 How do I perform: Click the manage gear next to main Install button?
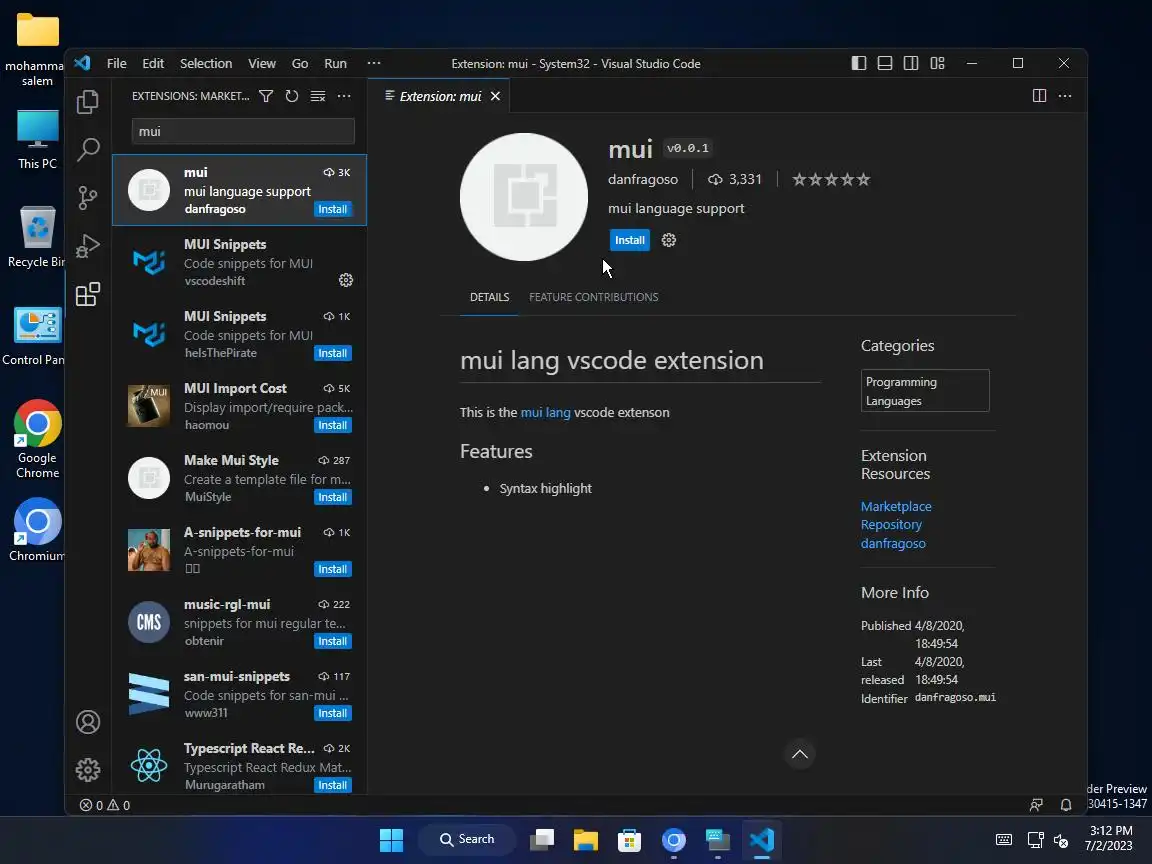(669, 240)
